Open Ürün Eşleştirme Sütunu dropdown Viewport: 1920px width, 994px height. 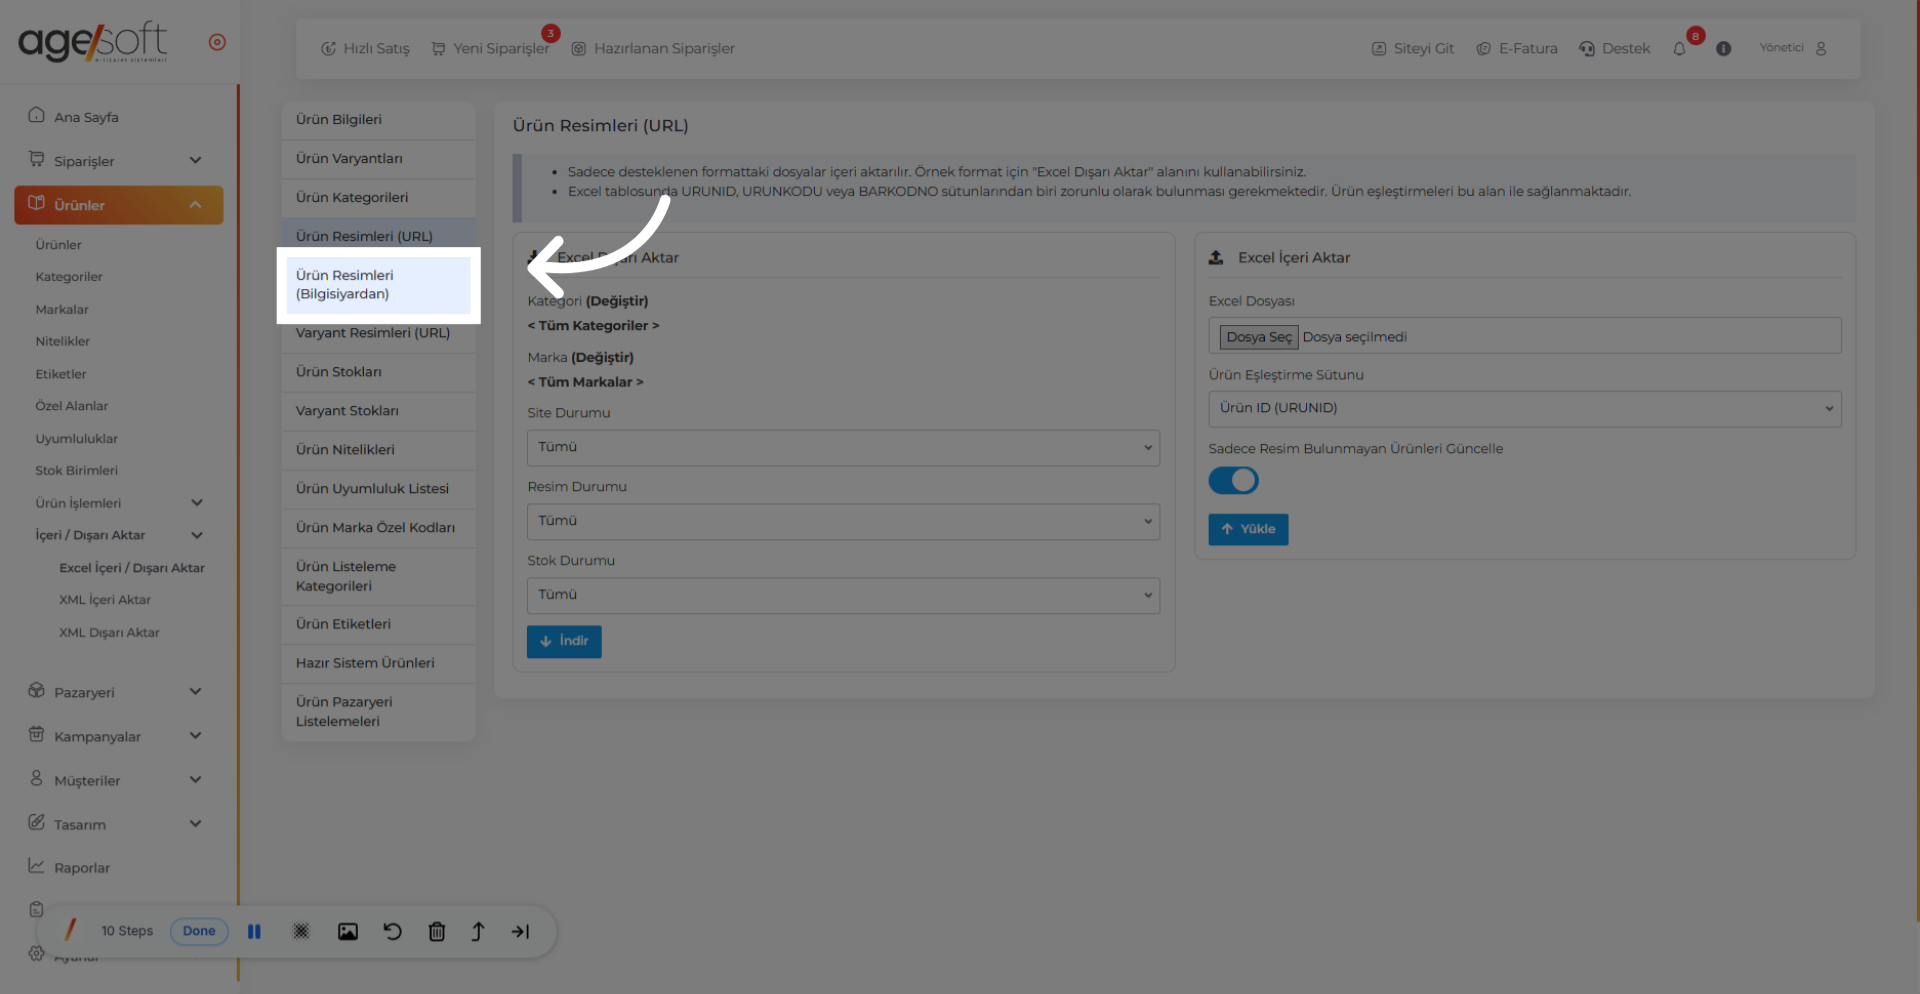[1525, 409]
